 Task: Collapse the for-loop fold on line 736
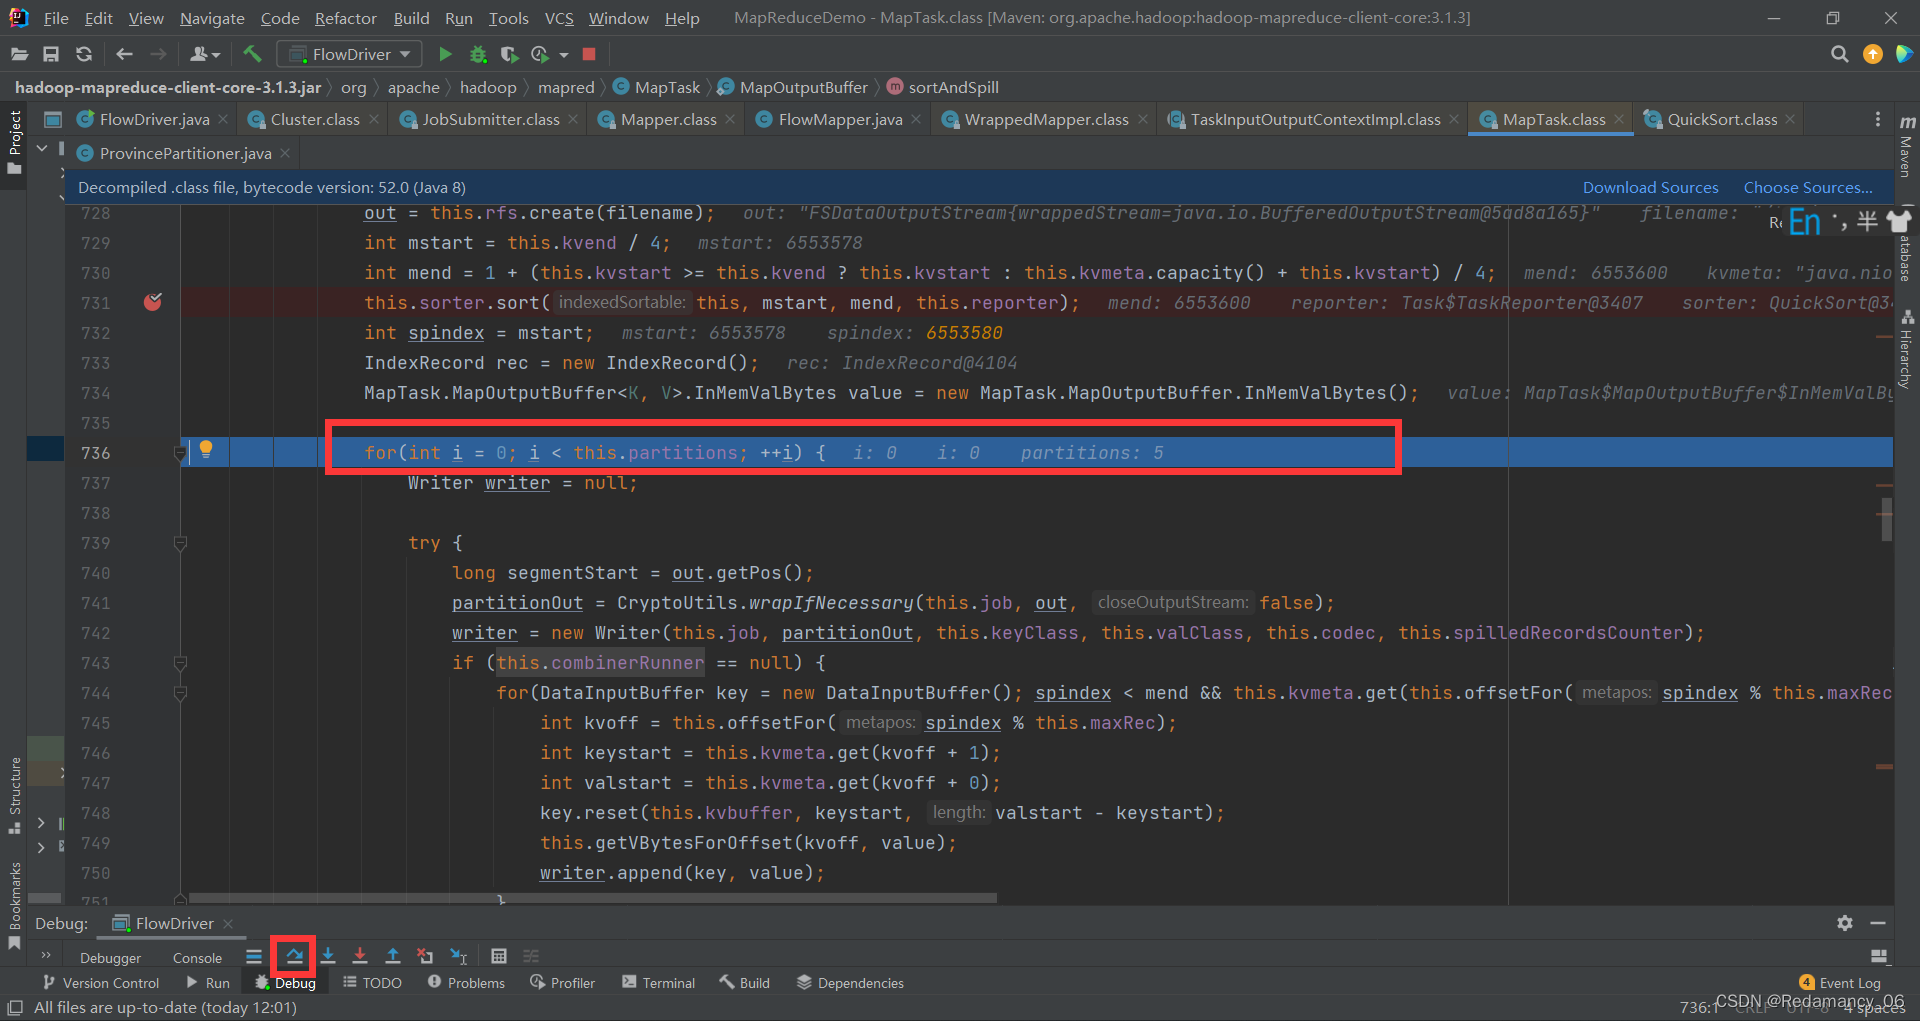pyautogui.click(x=180, y=453)
